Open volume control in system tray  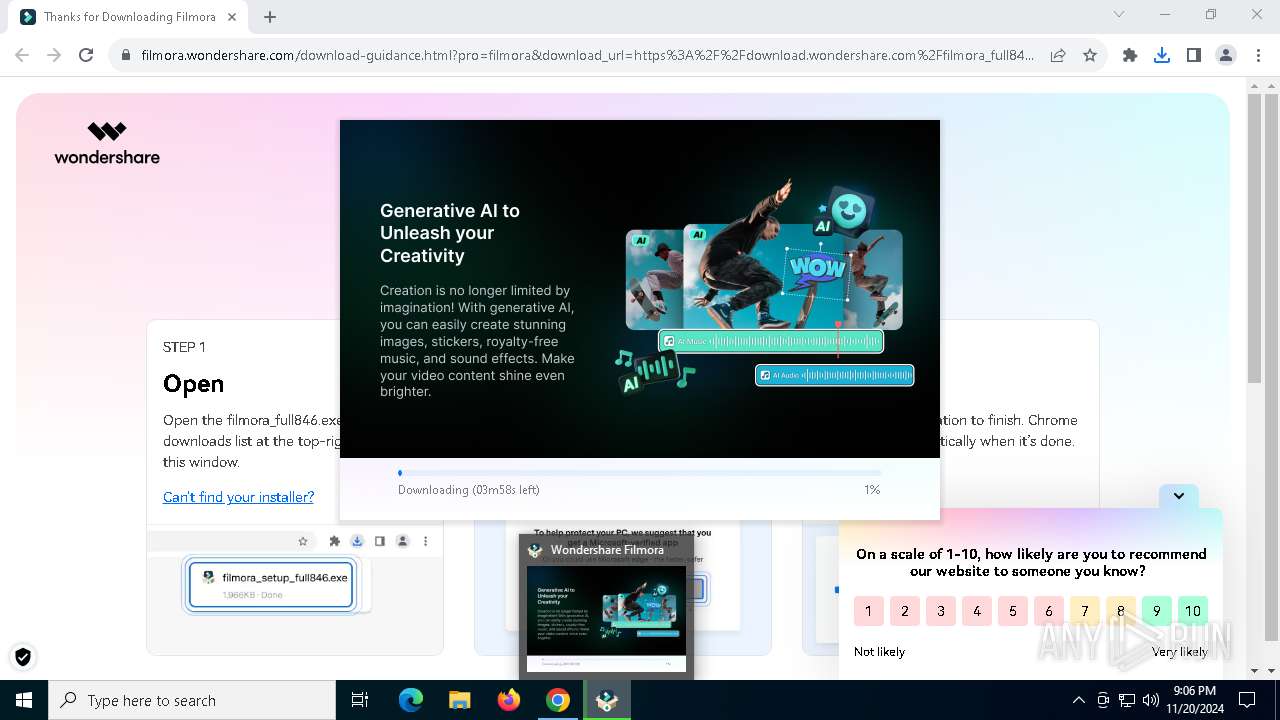1150,700
